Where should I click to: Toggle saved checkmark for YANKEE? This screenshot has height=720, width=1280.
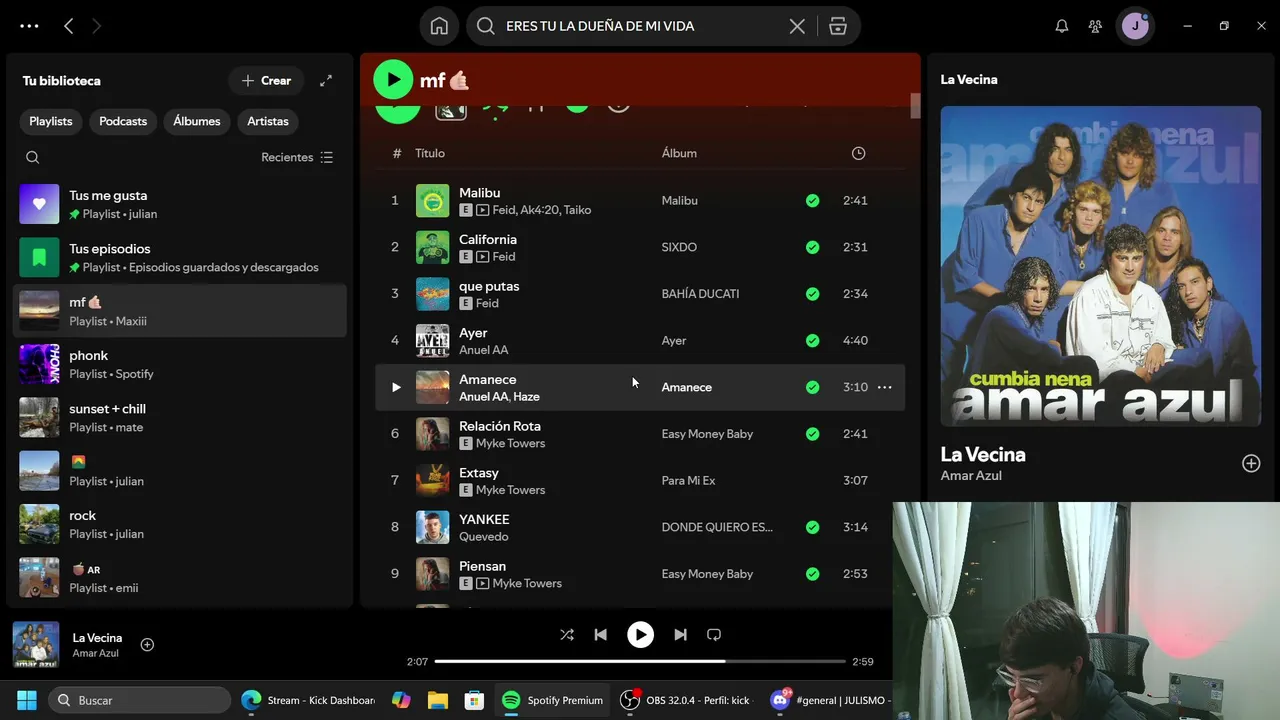(x=812, y=527)
